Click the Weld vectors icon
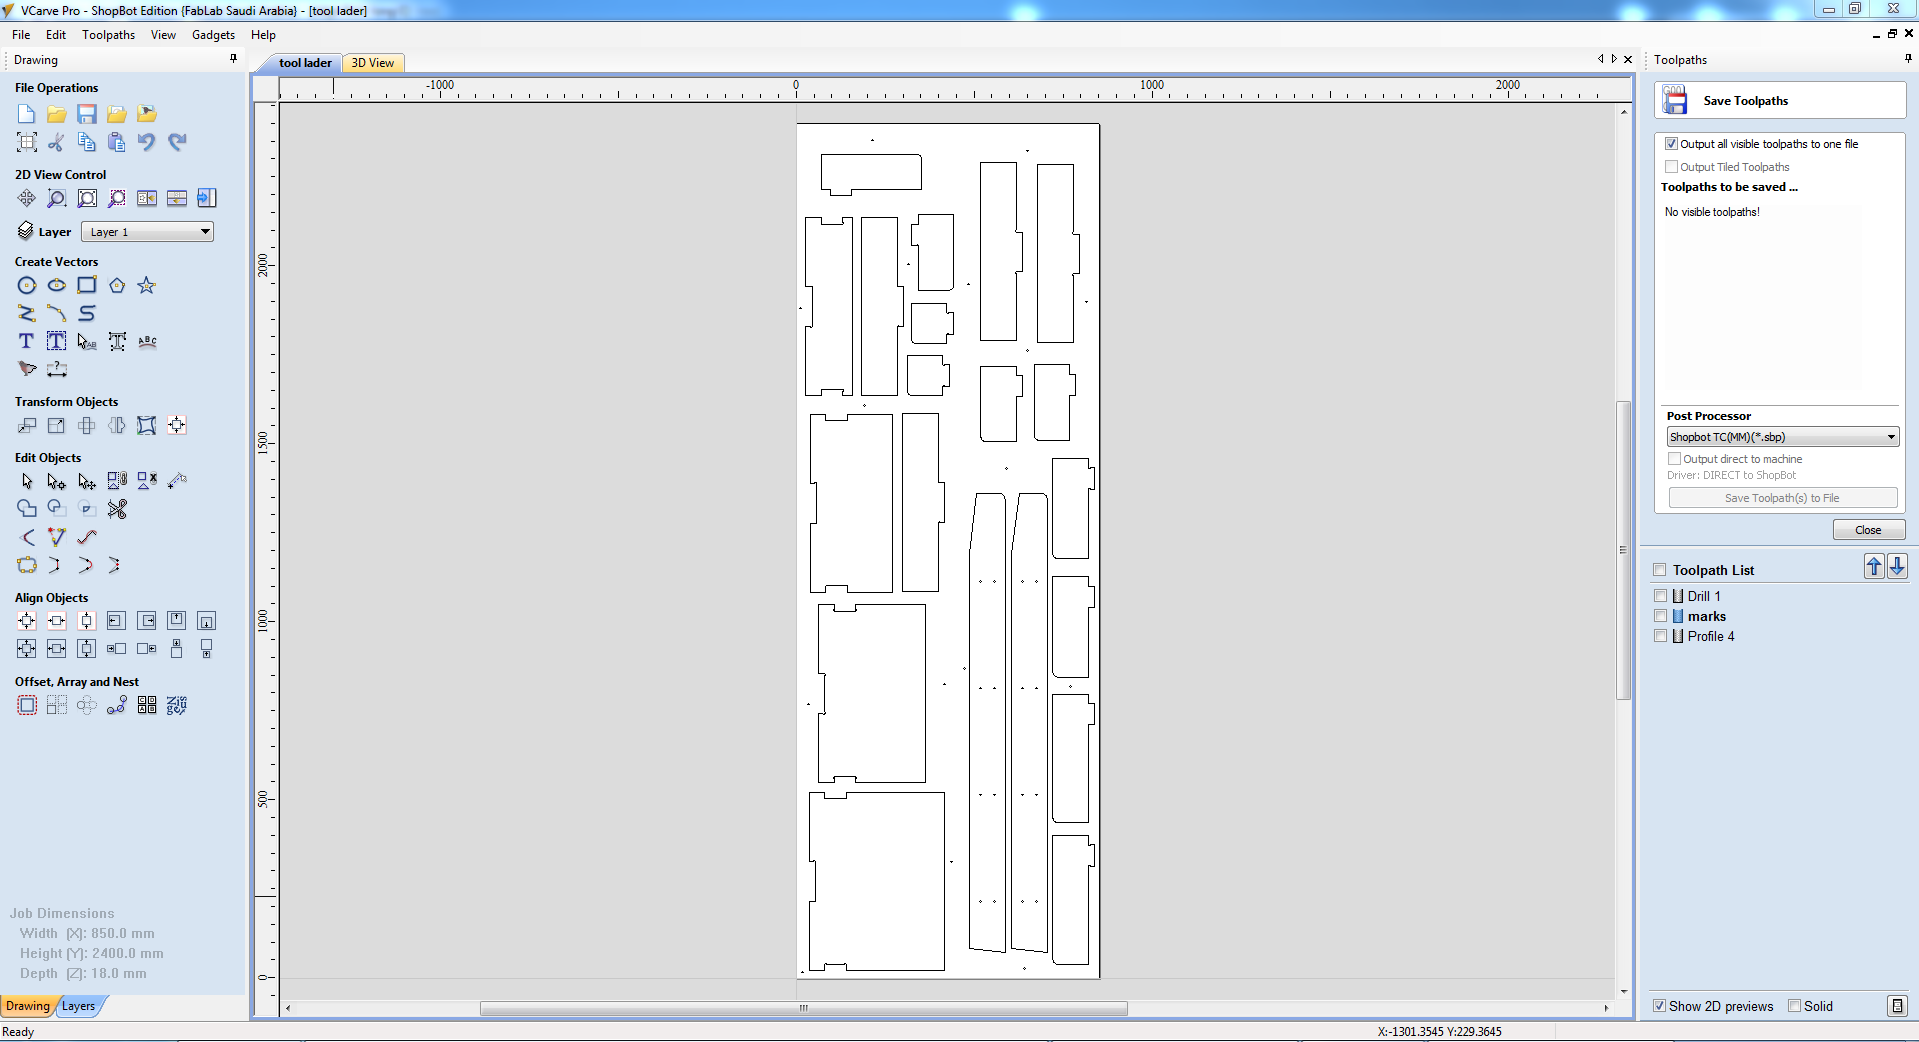1919x1042 pixels. tap(27, 510)
